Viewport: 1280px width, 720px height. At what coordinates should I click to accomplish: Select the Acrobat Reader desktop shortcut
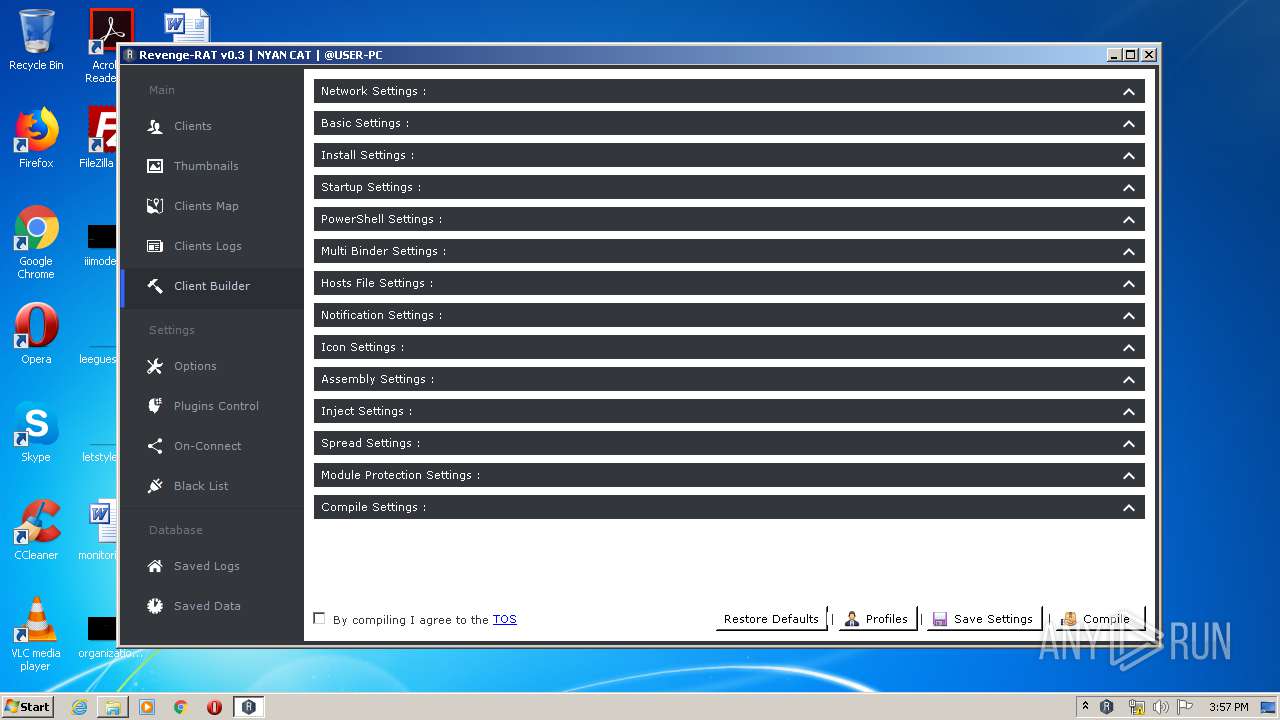tap(102, 45)
